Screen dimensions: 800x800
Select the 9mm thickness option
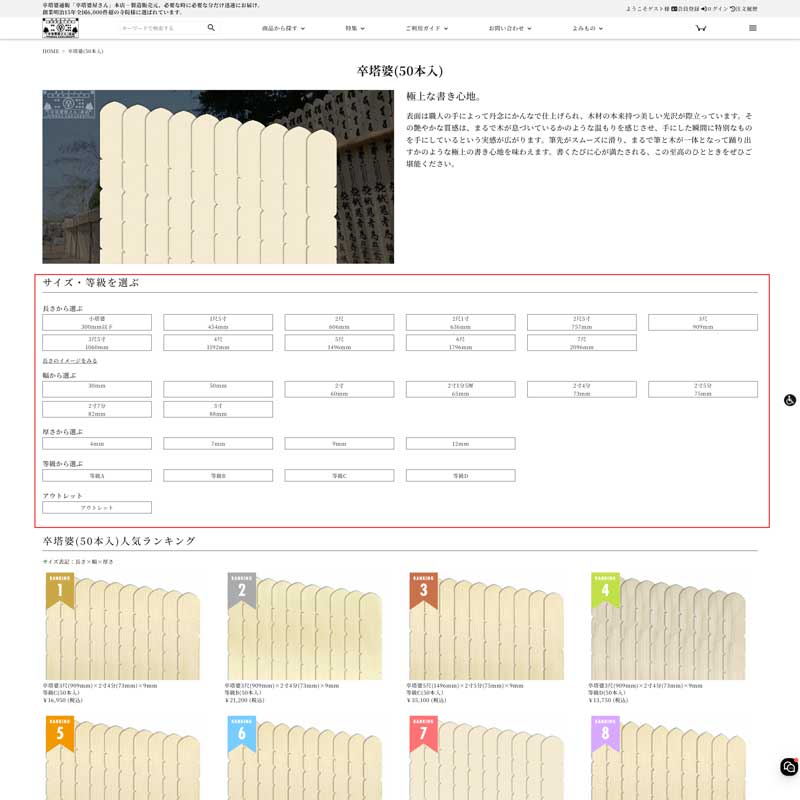[x=339, y=442]
